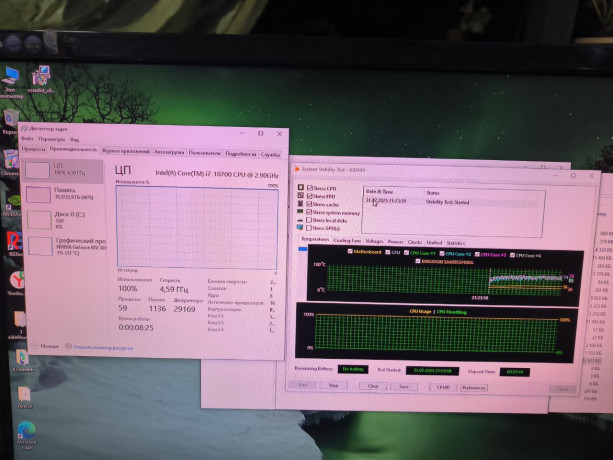Open Statistics tab in AIDA64
613x460 pixels.
click(x=455, y=243)
